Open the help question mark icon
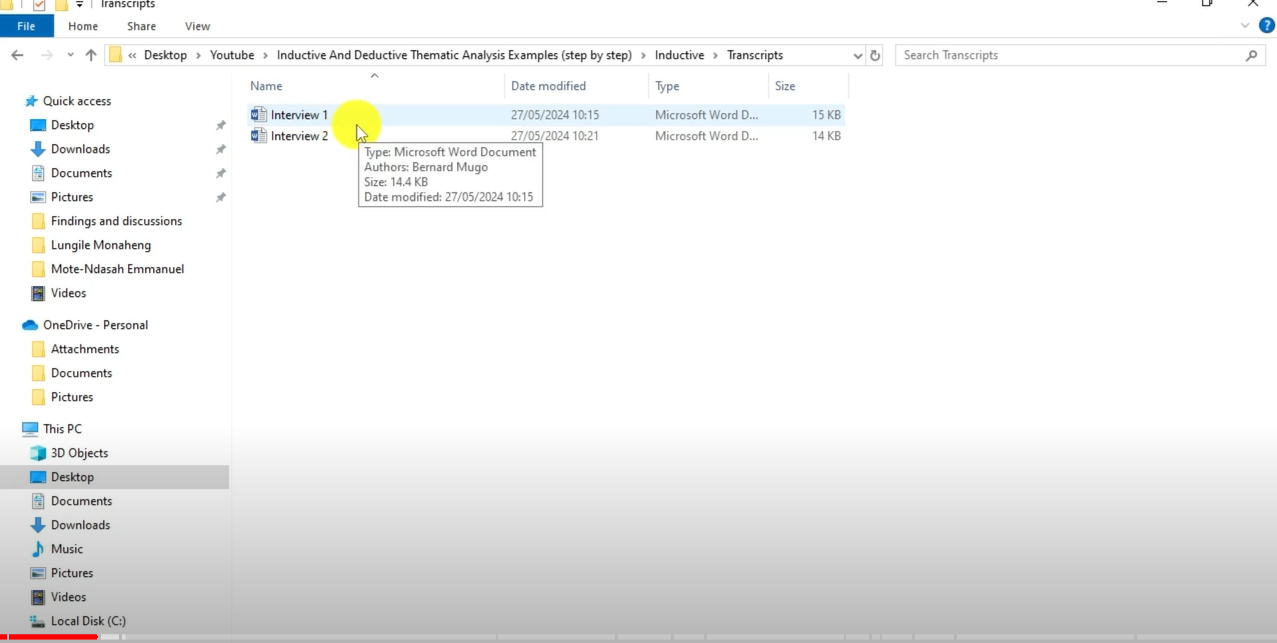The width and height of the screenshot is (1277, 643). [1266, 26]
